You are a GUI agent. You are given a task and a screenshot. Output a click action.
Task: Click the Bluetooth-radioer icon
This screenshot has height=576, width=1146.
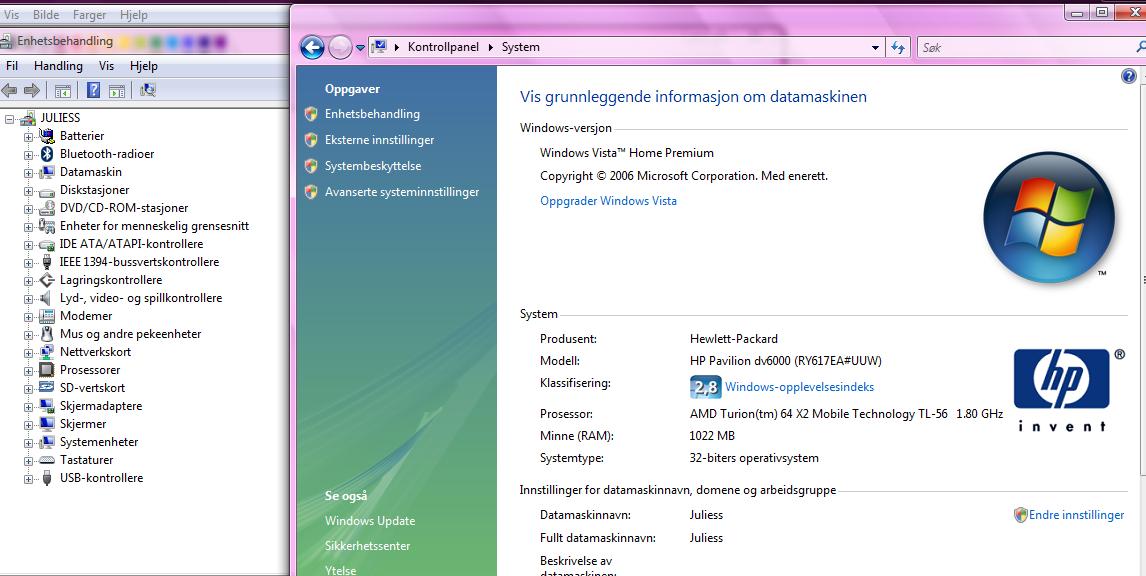[47, 154]
